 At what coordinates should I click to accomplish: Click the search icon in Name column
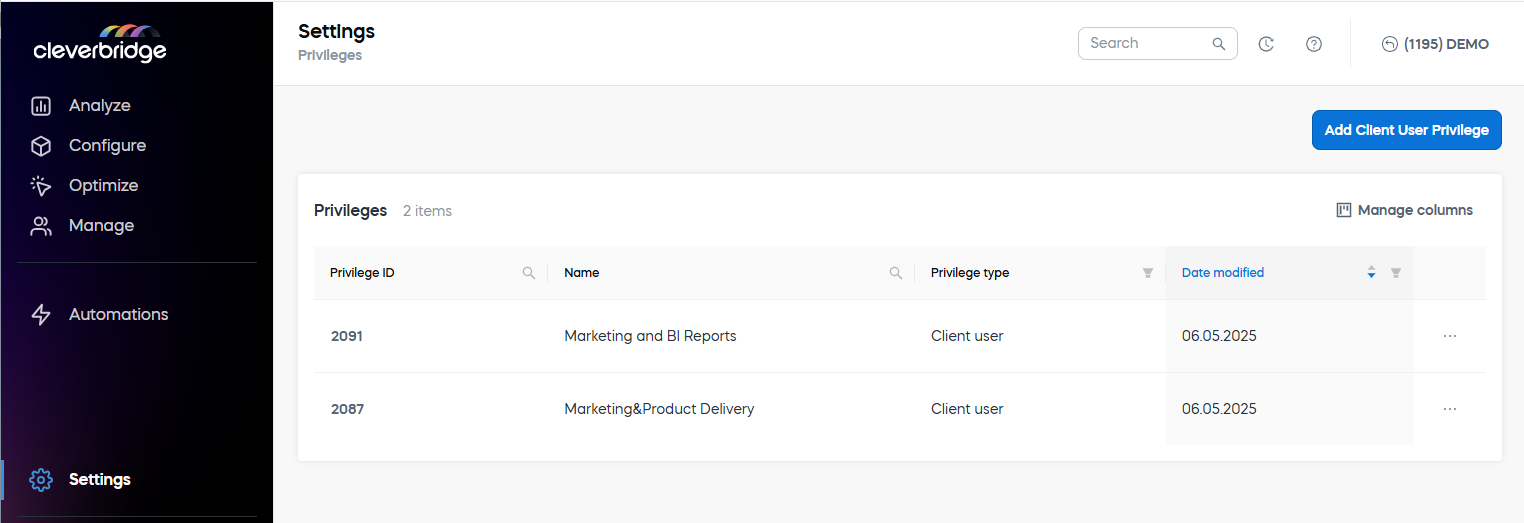(896, 273)
